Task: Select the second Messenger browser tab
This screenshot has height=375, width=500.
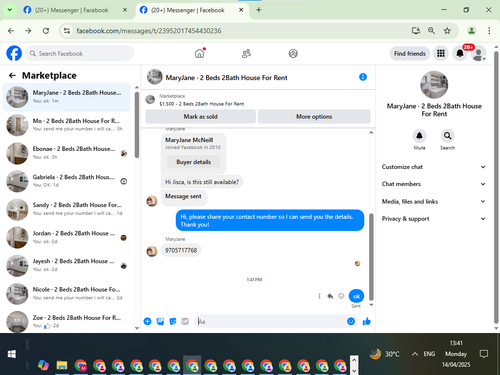Action: tap(192, 10)
